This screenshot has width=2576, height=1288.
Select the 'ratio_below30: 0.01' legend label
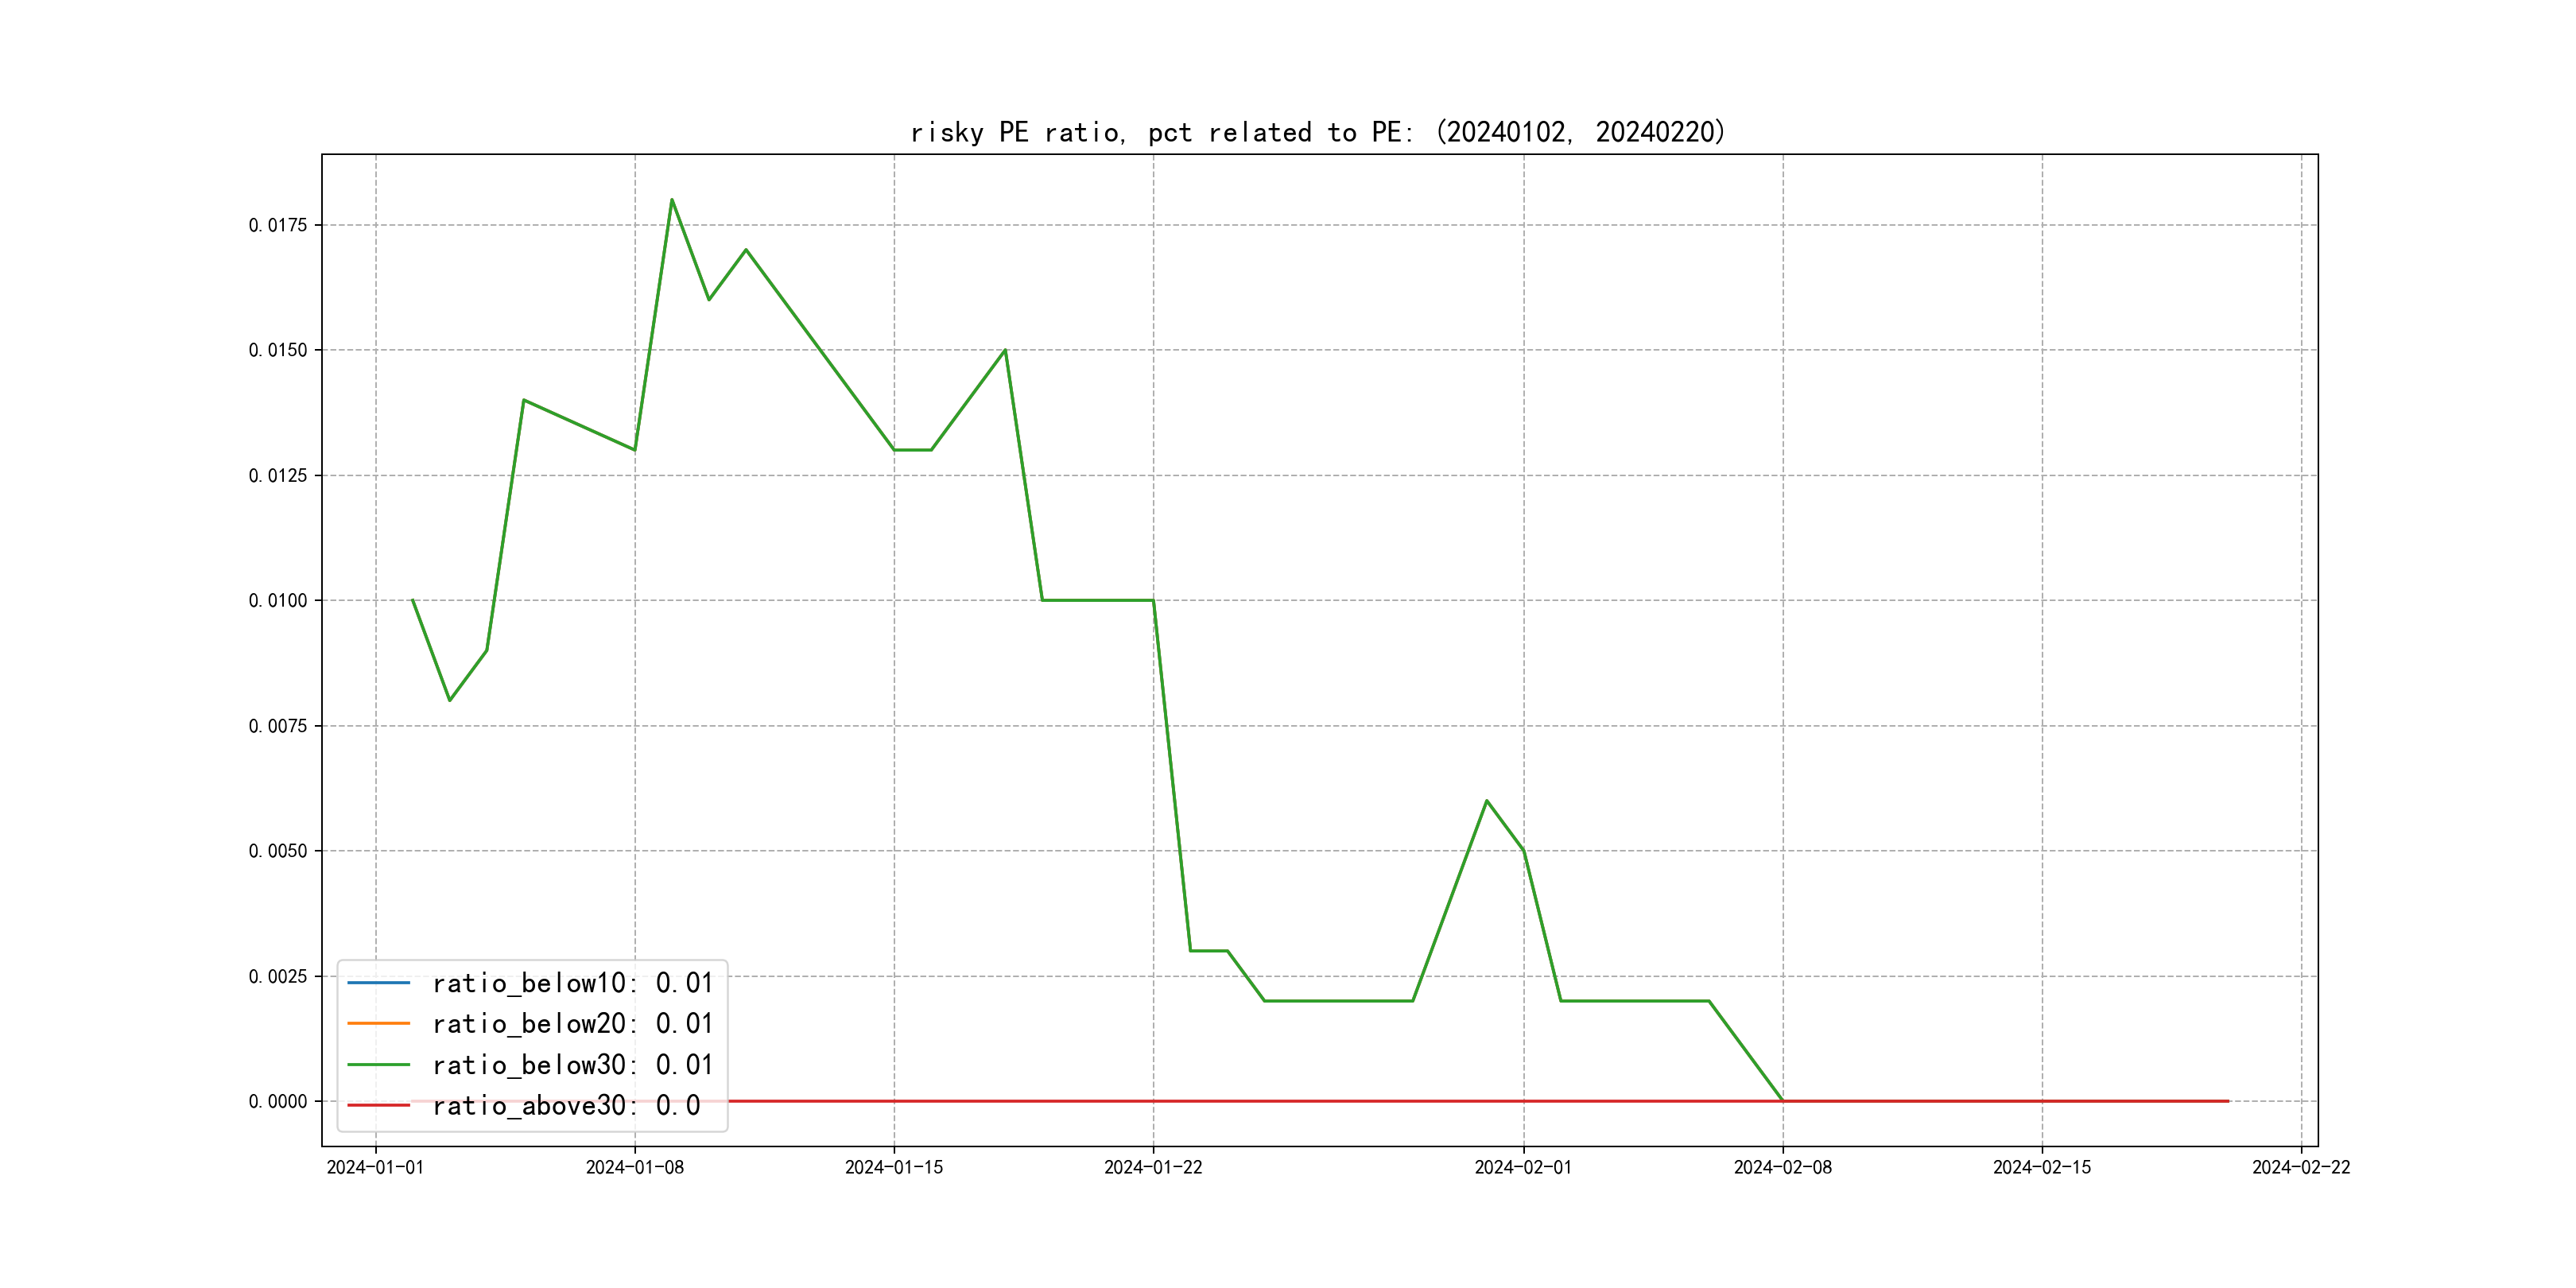coord(572,1065)
